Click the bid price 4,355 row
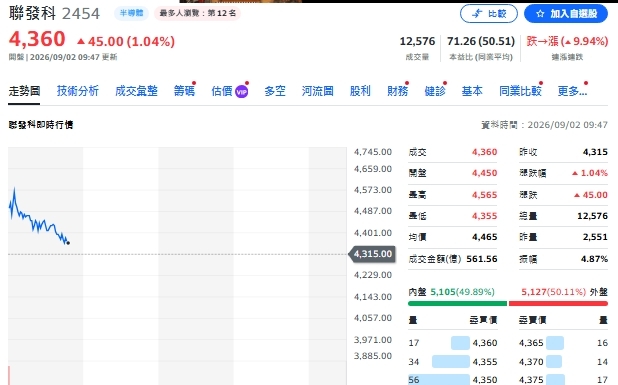This screenshot has width=618, height=385. [452, 362]
